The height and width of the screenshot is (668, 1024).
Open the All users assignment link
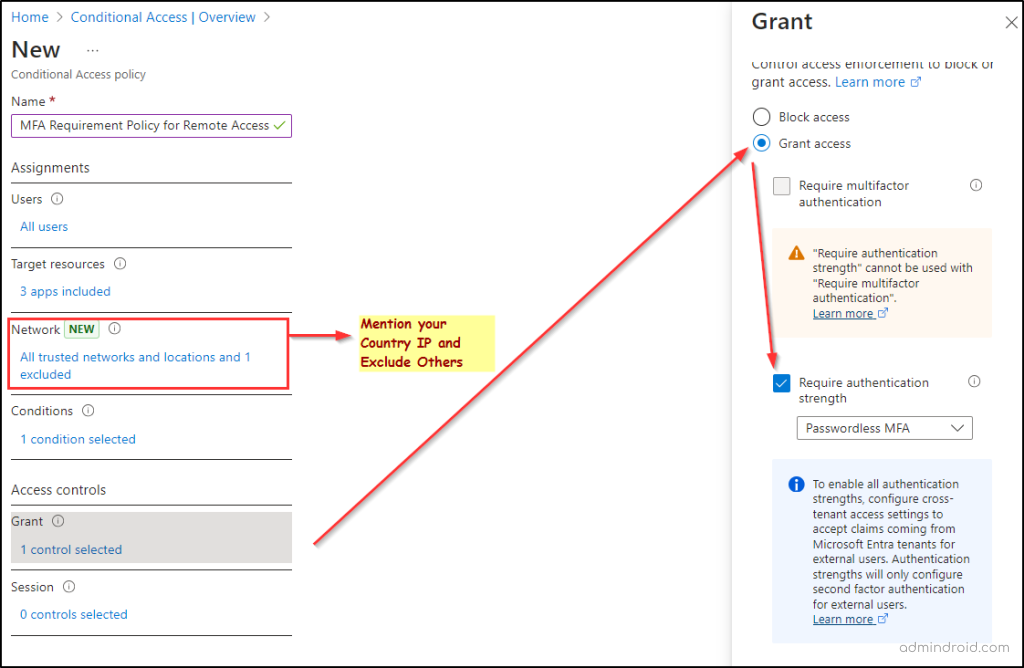click(x=43, y=226)
